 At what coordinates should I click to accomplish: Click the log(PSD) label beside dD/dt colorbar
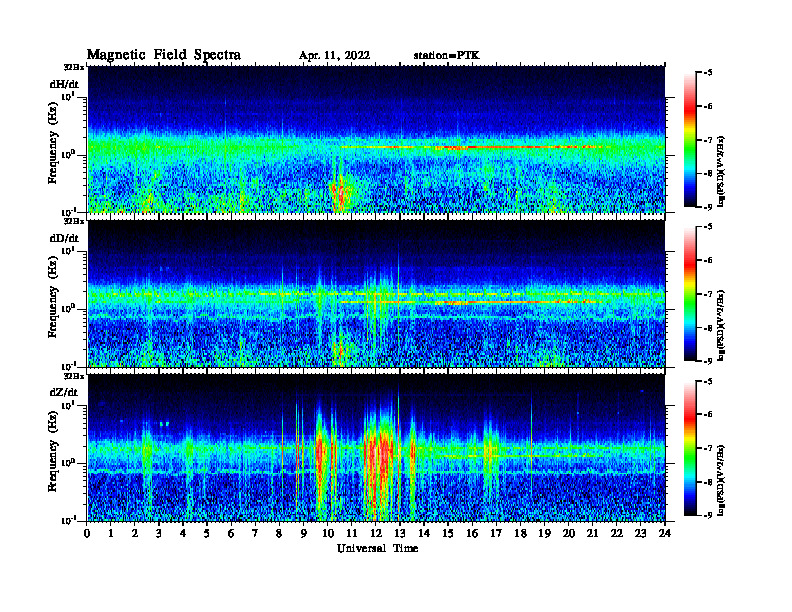[721, 325]
